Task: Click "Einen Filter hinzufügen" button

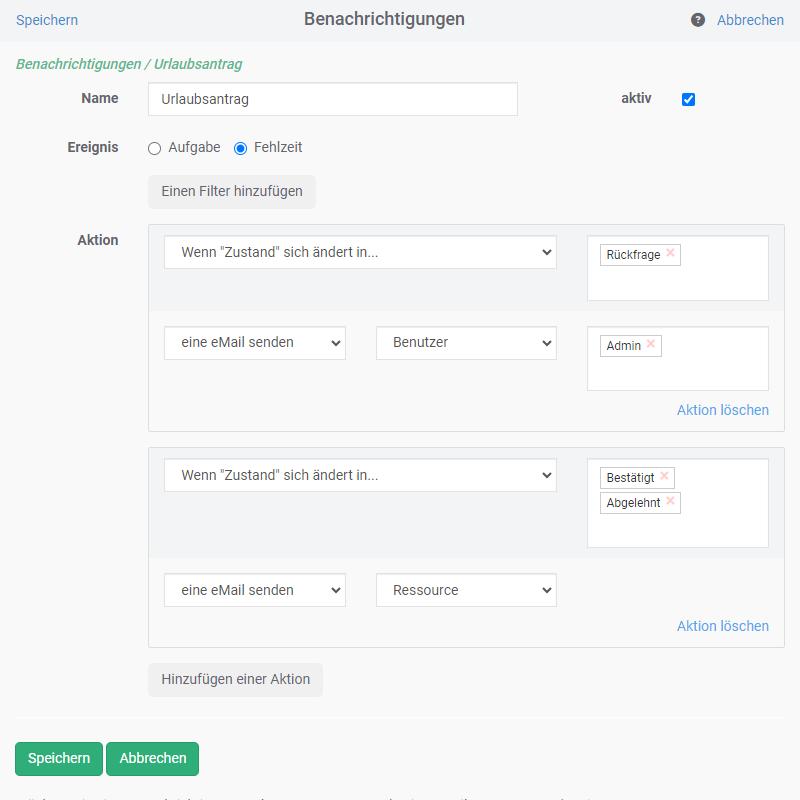Action: click(x=232, y=191)
